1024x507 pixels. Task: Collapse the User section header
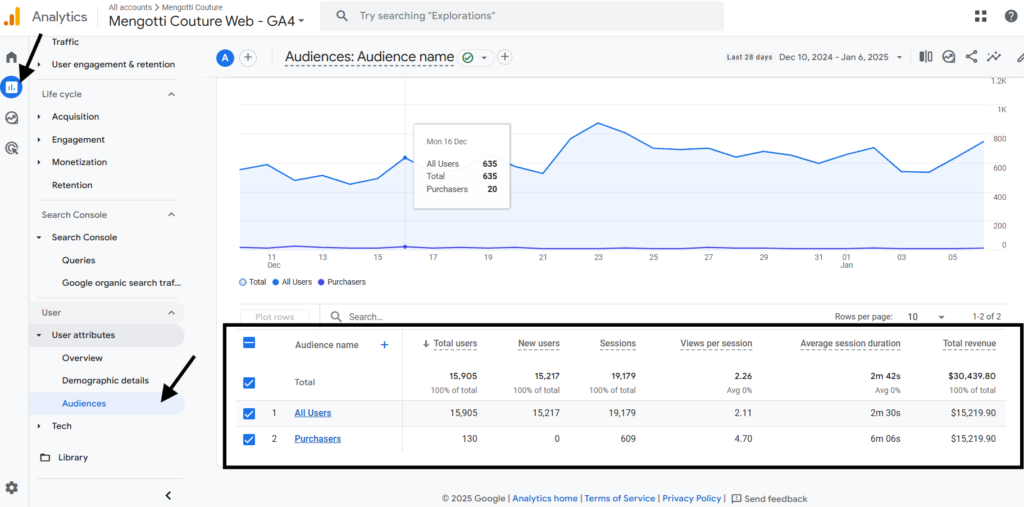click(171, 312)
